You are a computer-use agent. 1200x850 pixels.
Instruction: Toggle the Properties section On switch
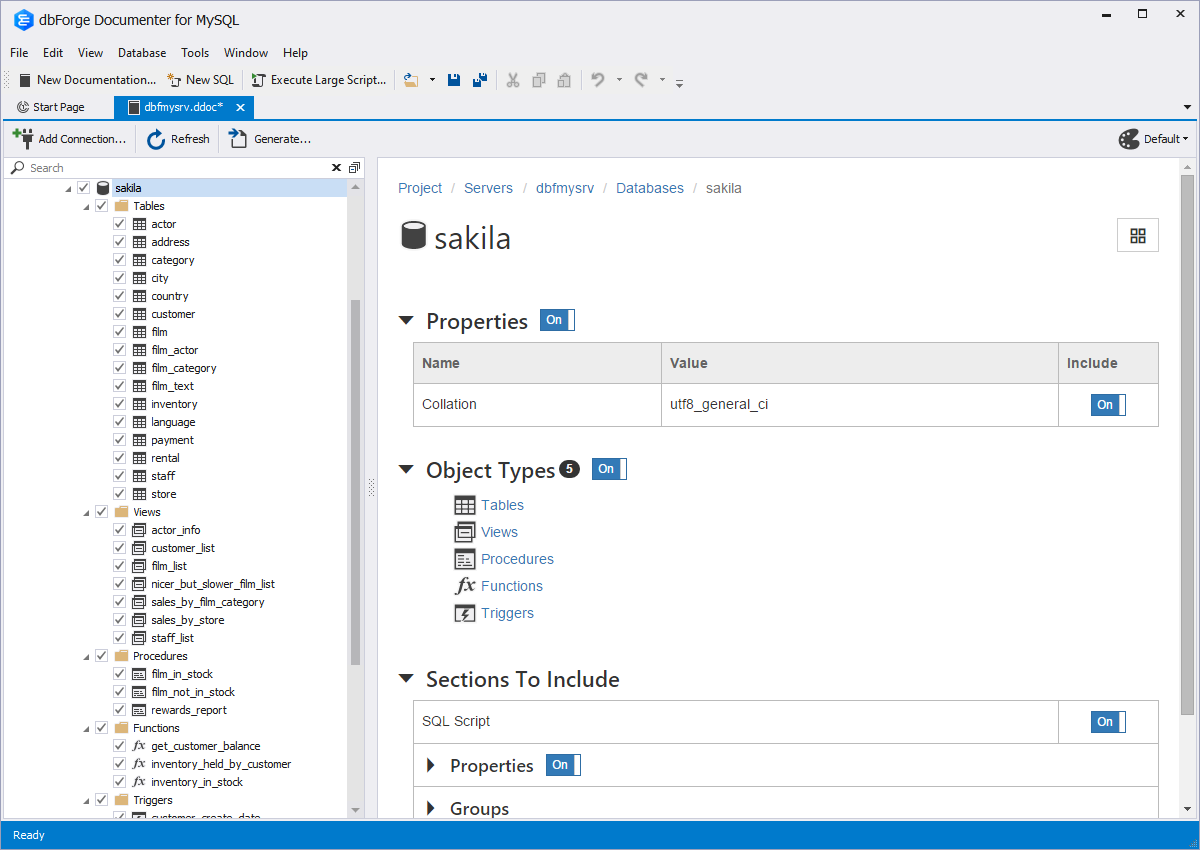[556, 320]
